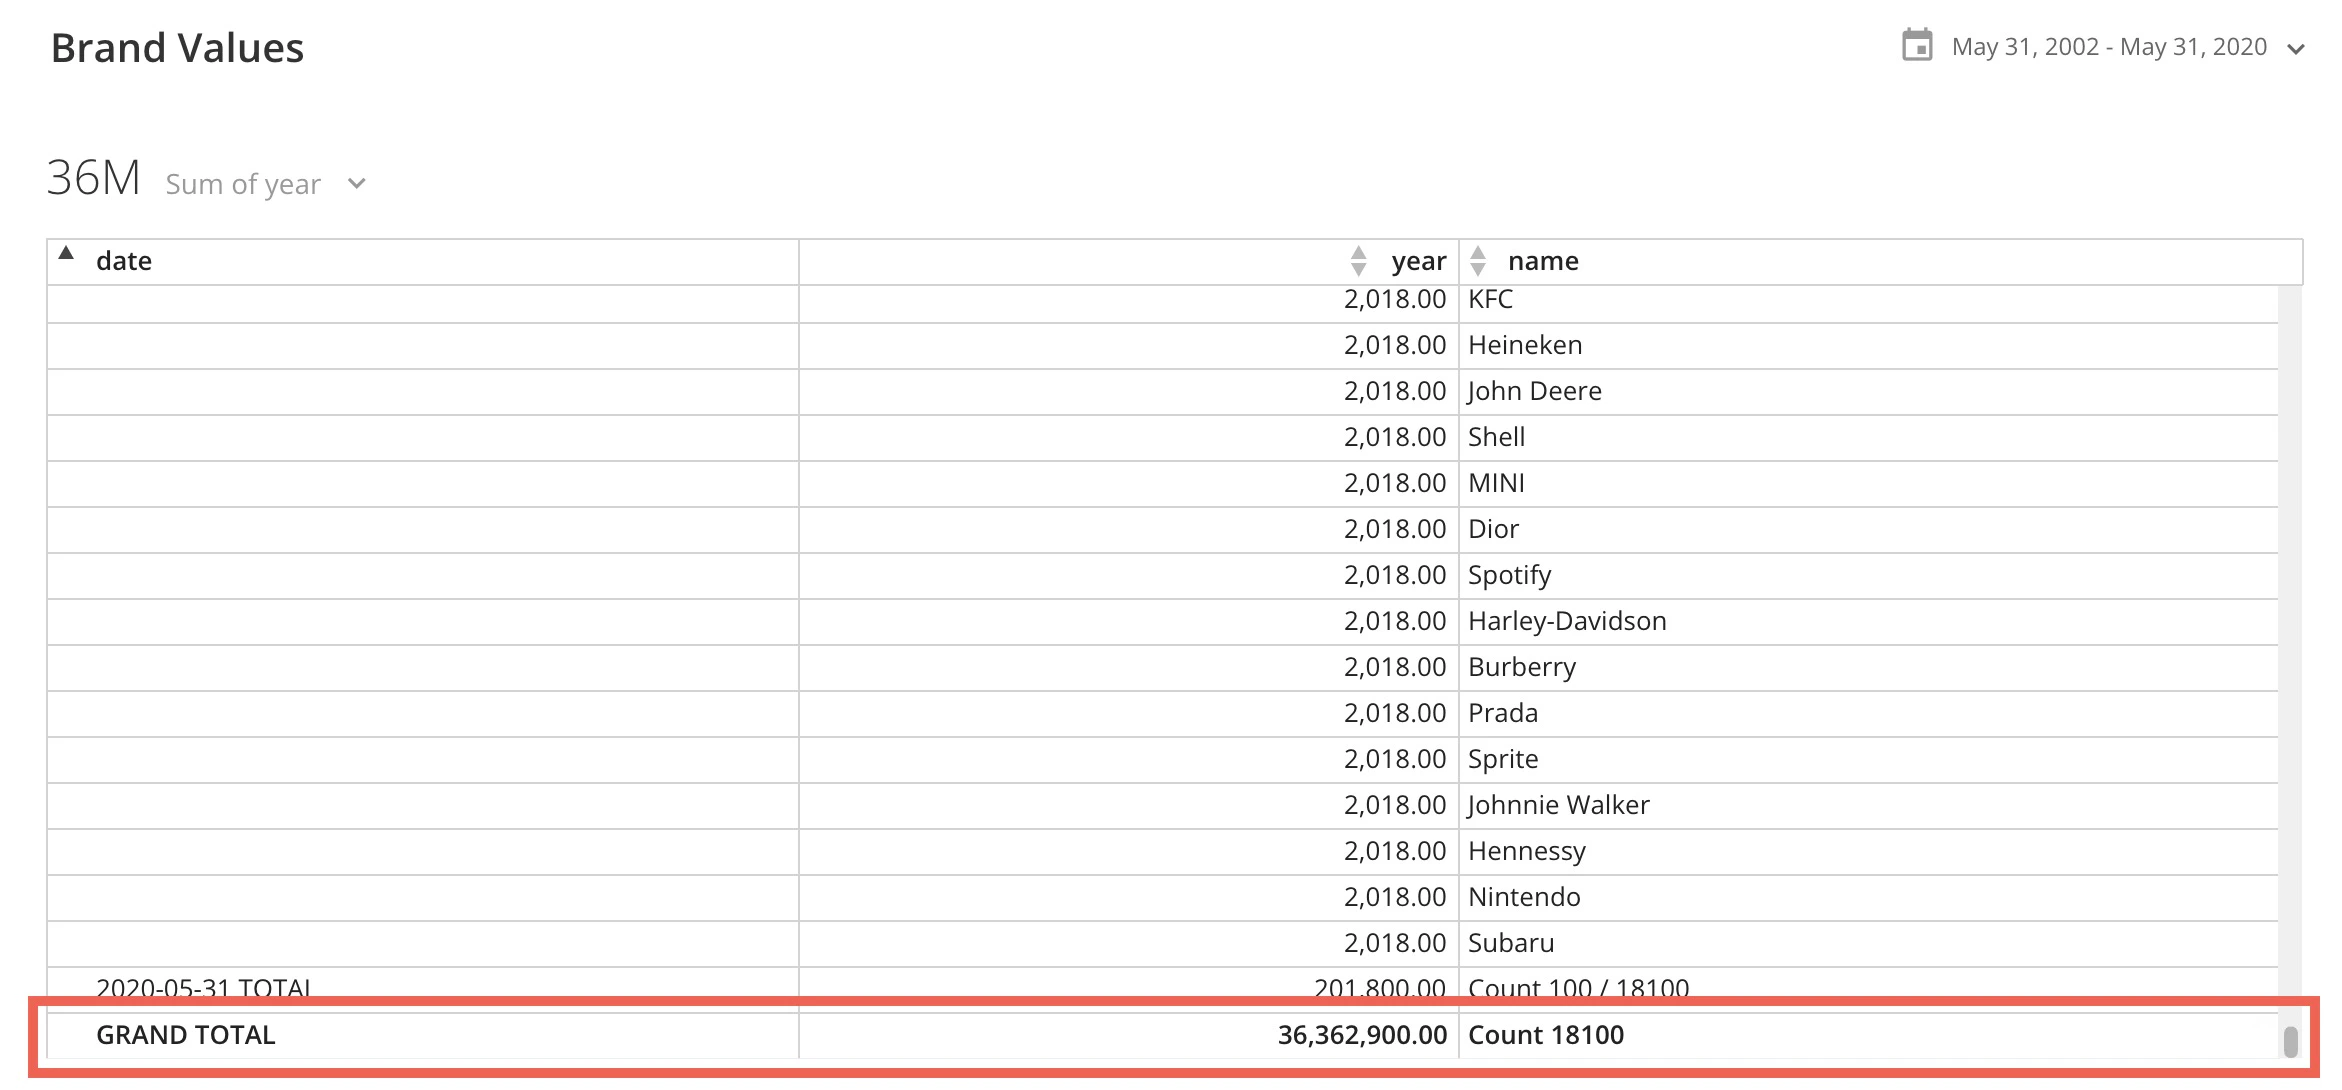Click the 36M summary value
Viewport: 2342px width, 1090px height.
pos(93,178)
